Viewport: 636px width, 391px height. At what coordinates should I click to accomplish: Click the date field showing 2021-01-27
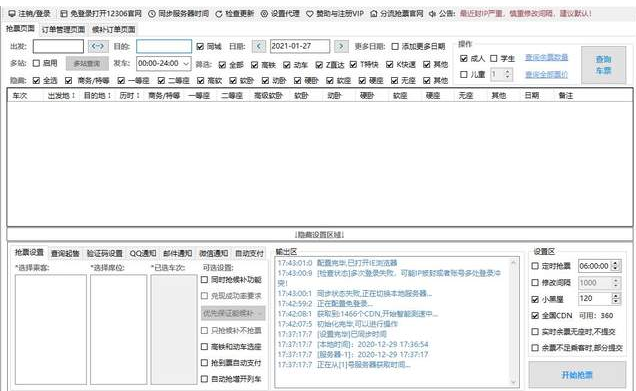pyautogui.click(x=300, y=46)
